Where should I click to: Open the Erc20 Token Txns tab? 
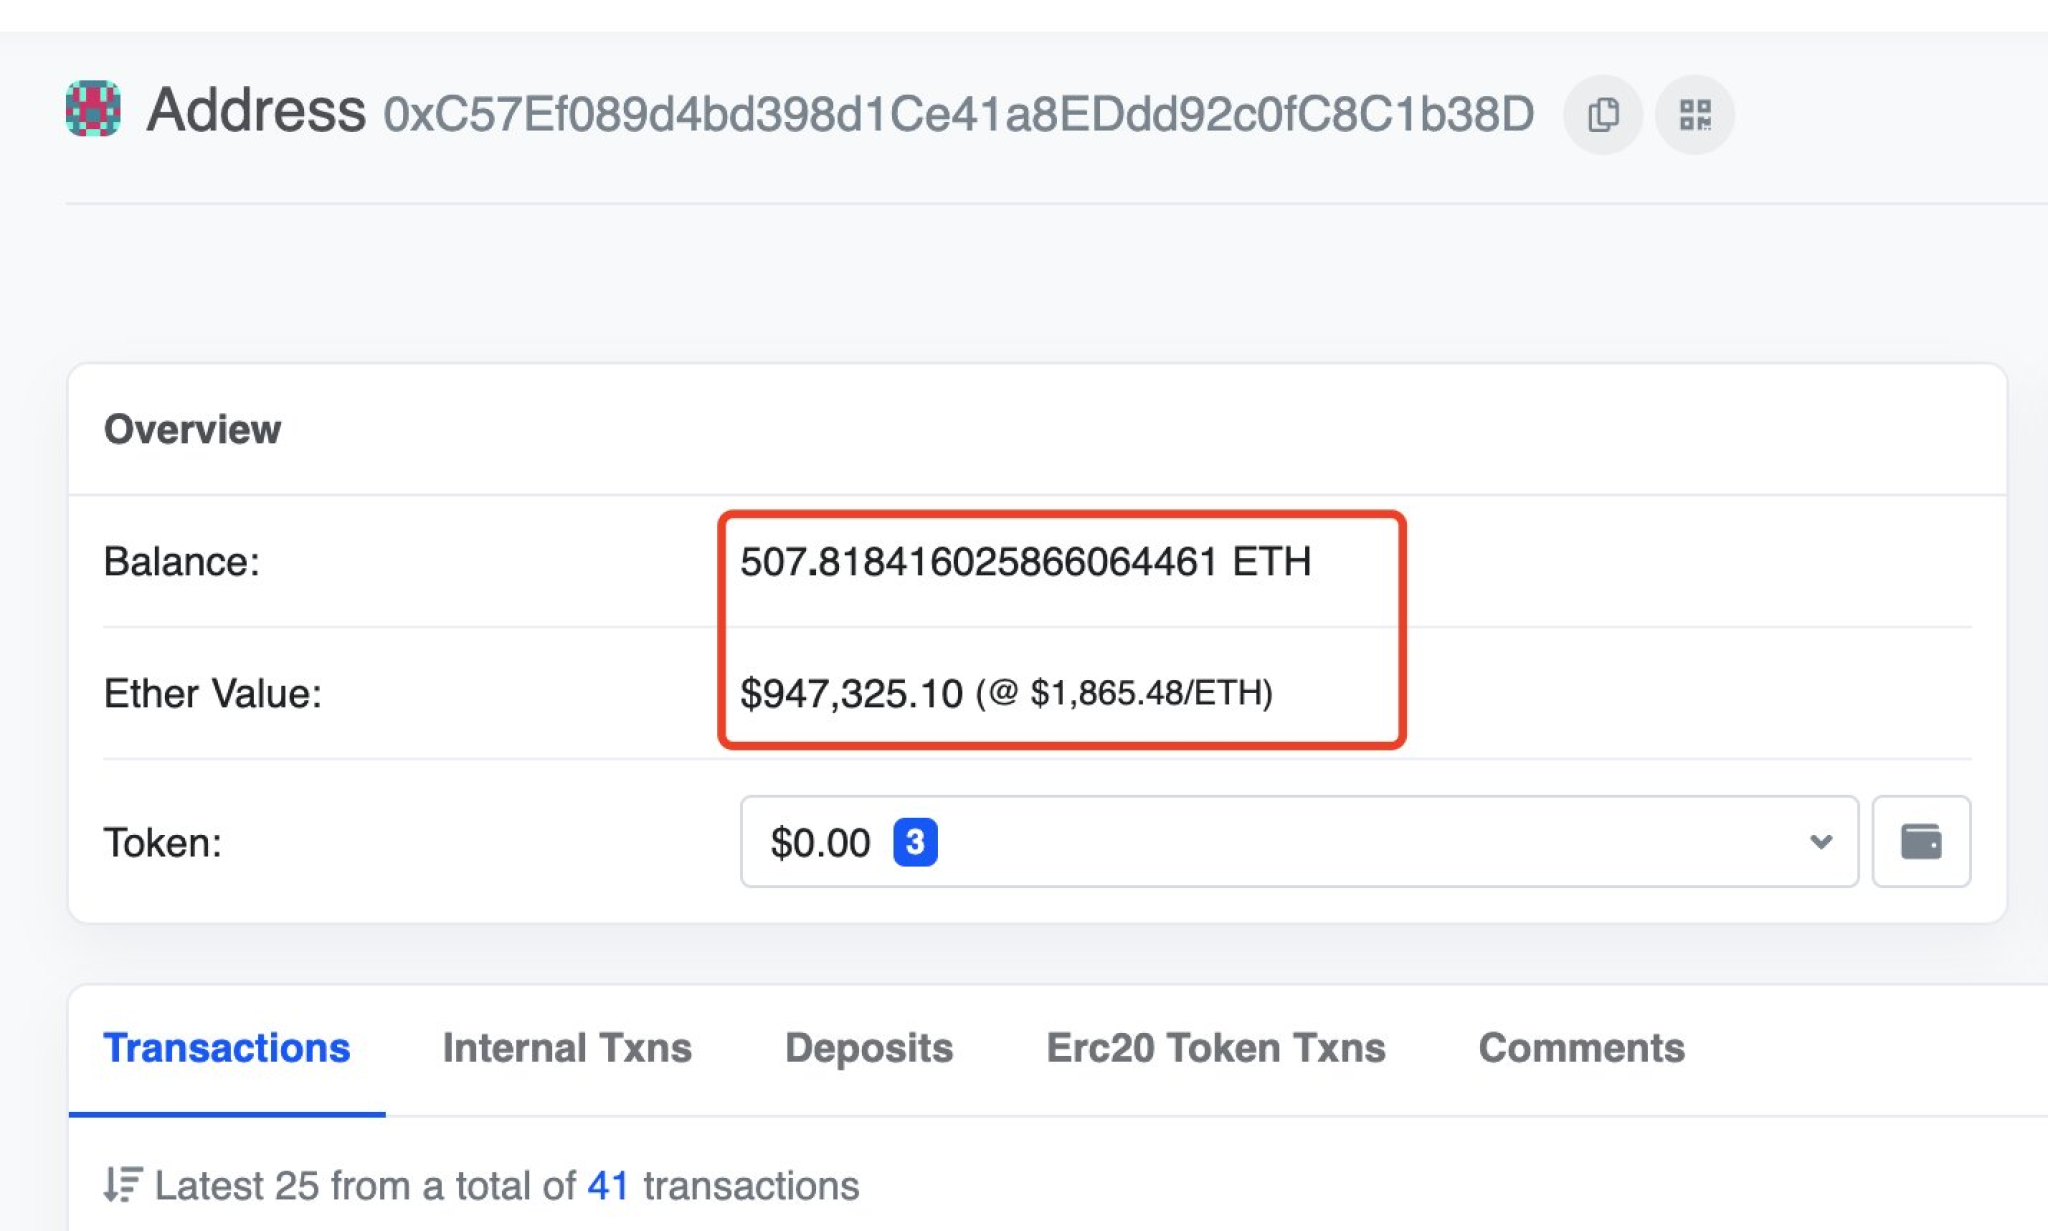coord(1215,1048)
